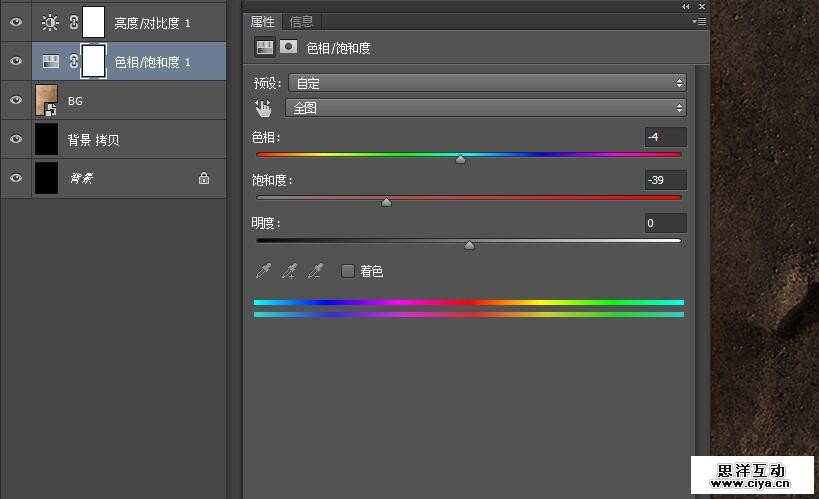Select the 属性 tab
The height and width of the screenshot is (499, 819).
coord(263,21)
